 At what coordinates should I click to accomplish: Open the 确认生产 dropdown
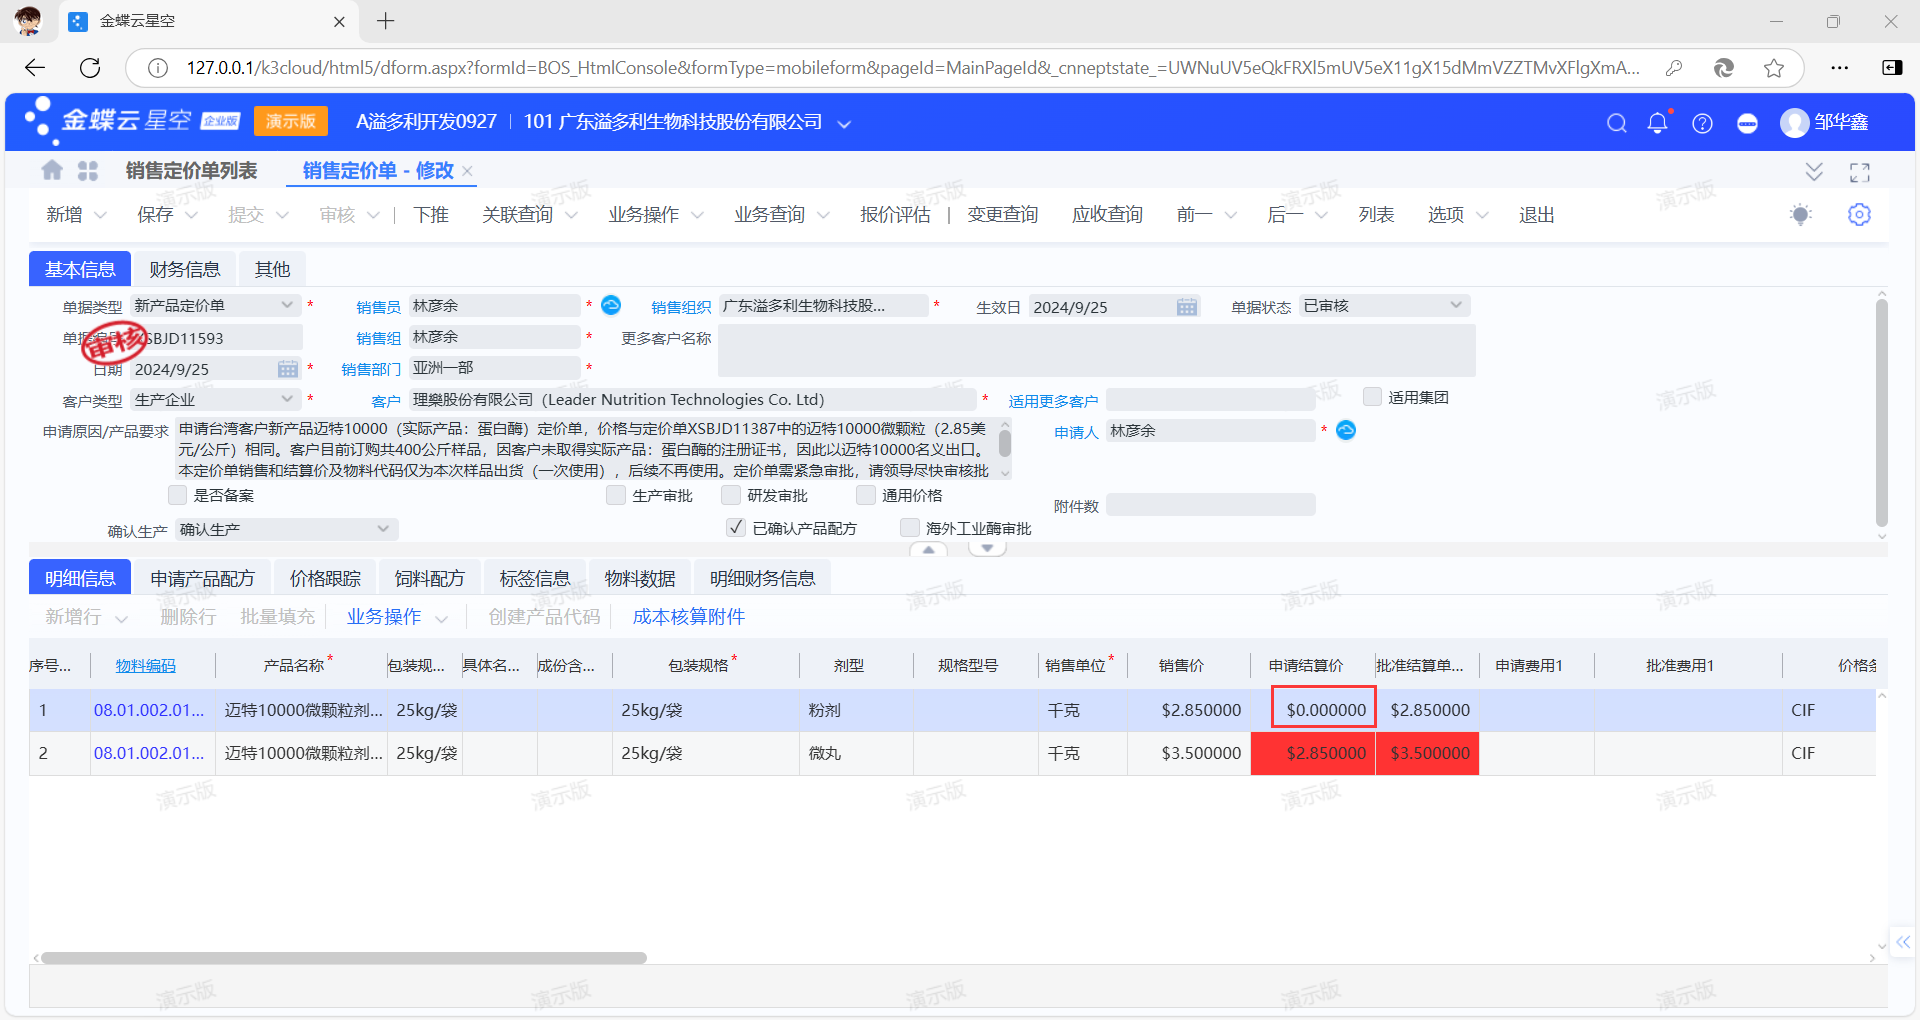[x=383, y=529]
